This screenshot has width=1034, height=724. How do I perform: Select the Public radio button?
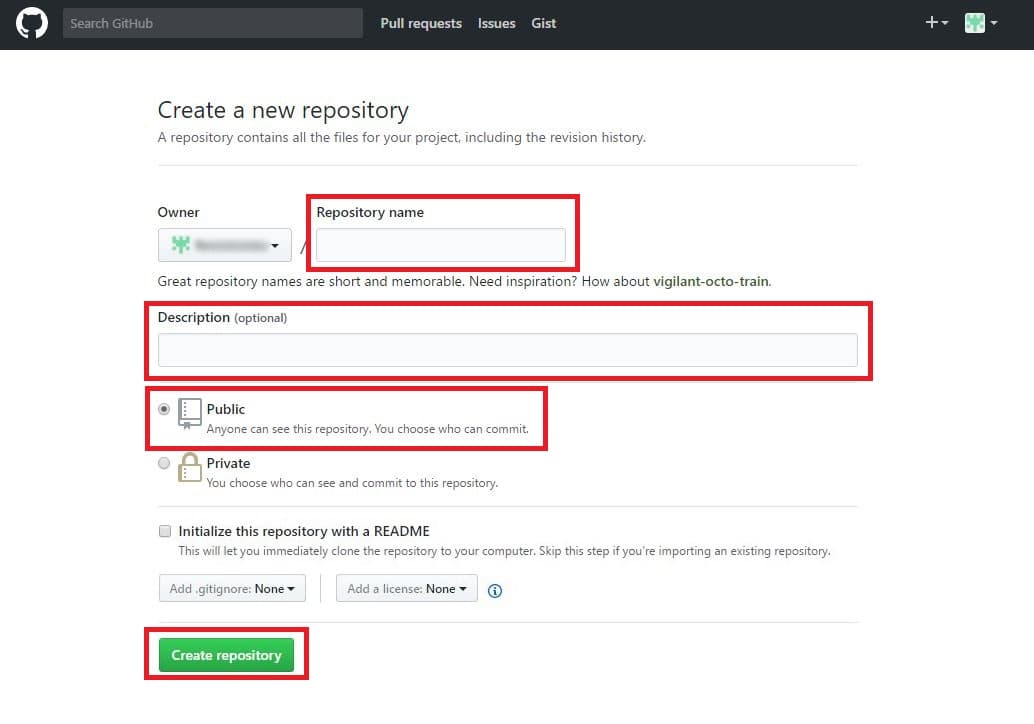[x=164, y=409]
